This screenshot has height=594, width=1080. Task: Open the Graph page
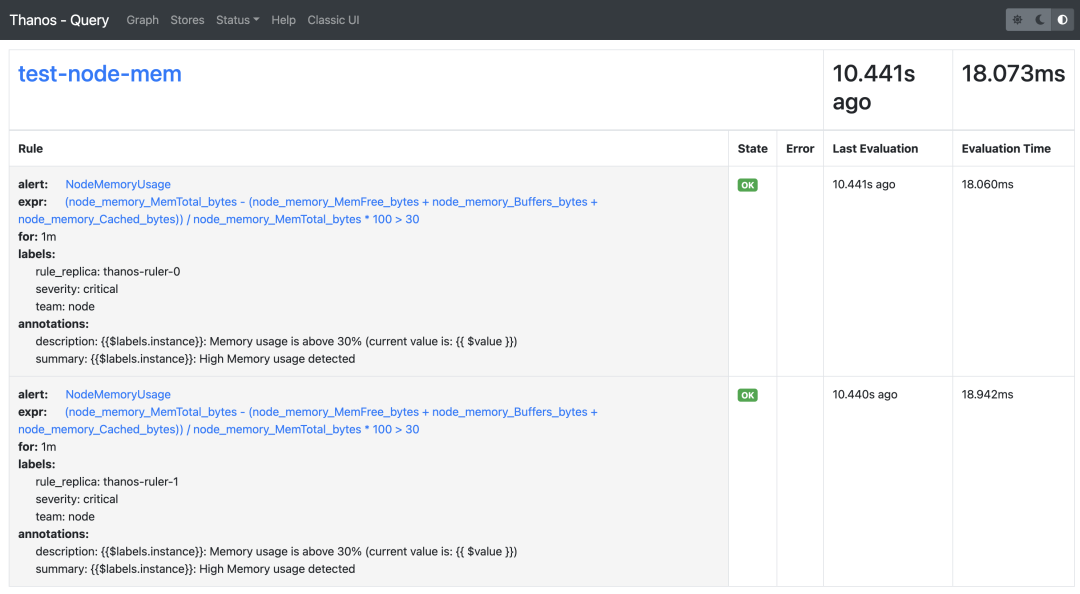142,20
